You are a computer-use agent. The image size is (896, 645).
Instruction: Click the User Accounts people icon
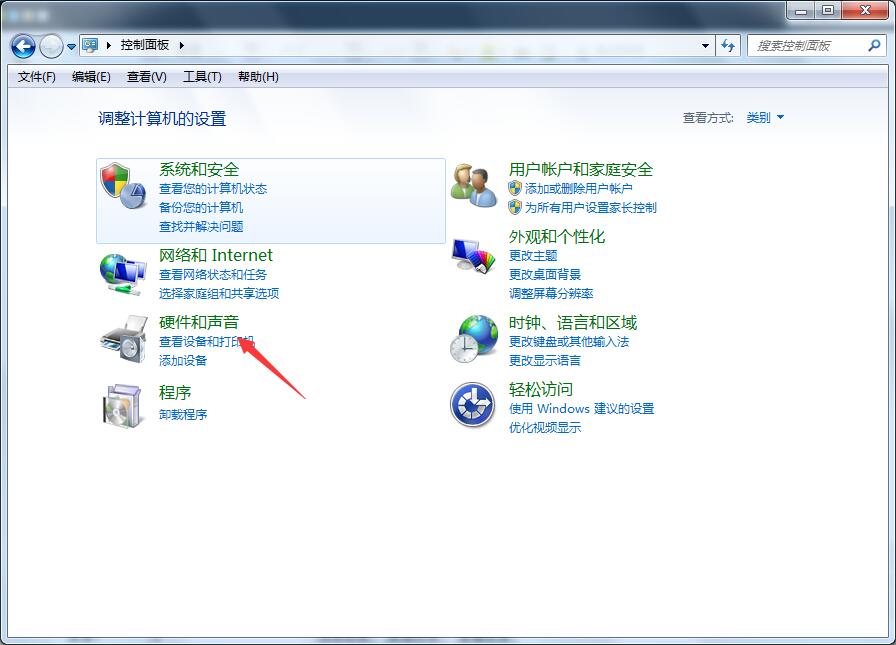[474, 185]
